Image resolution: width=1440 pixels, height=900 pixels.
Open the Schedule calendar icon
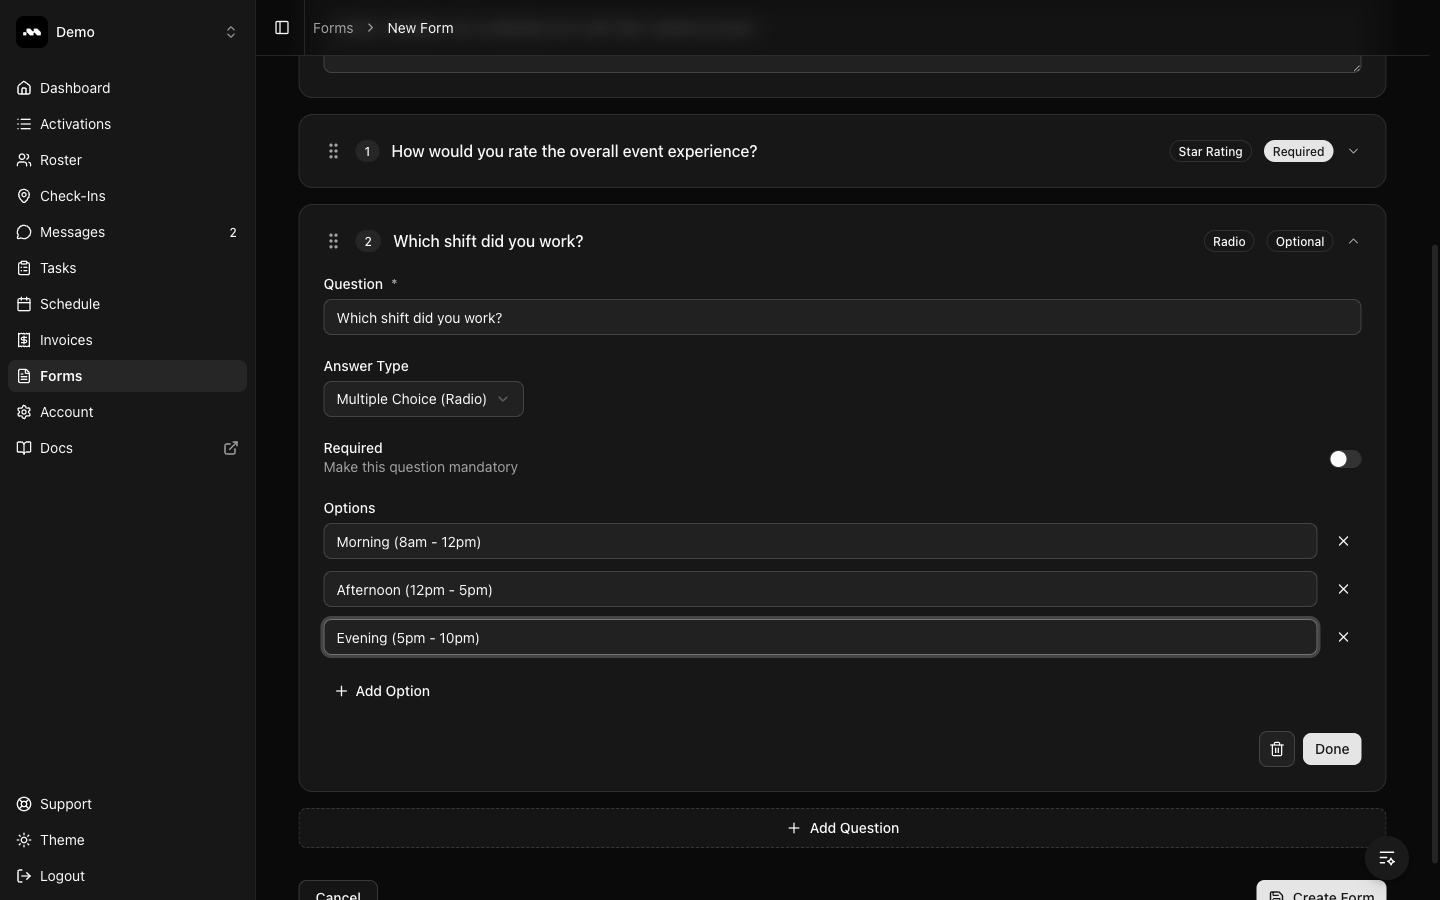point(23,304)
